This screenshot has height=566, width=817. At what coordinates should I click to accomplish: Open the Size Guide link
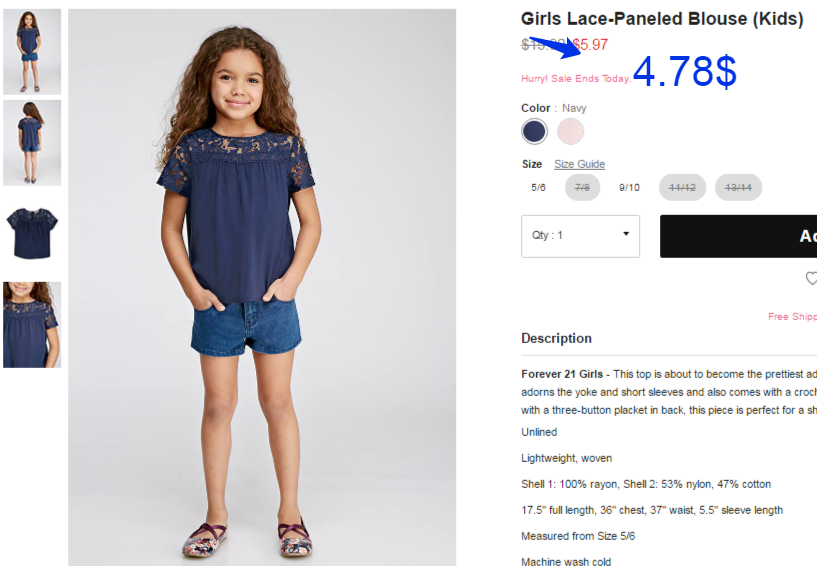(579, 164)
